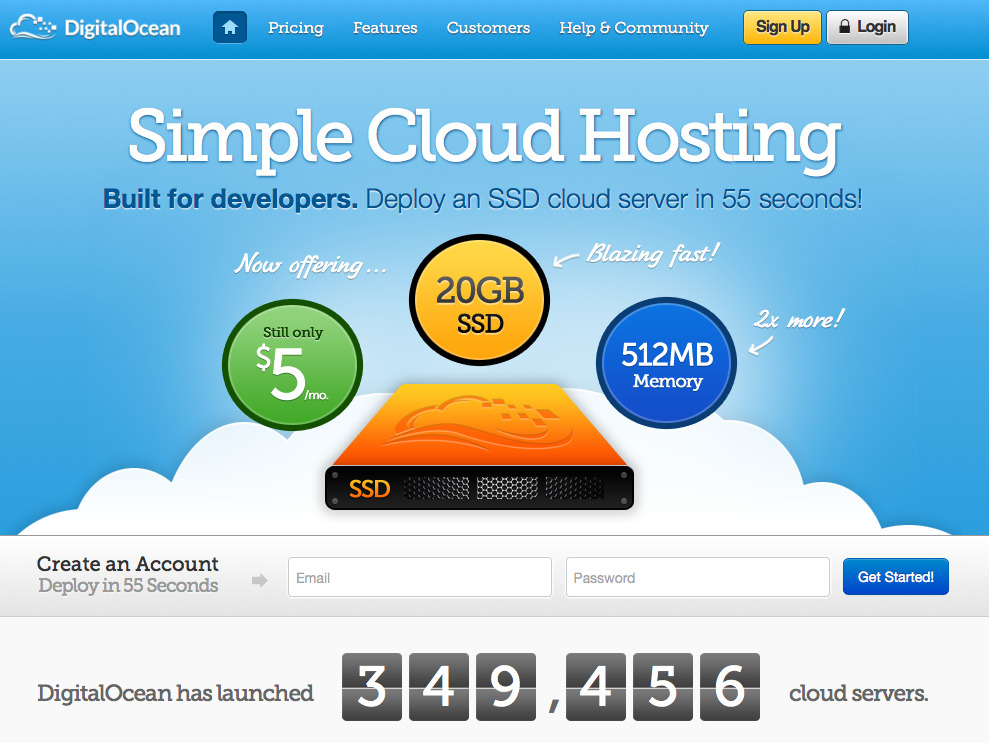Click the orange SSD server illustration
Image resolution: width=989 pixels, height=743 pixels.
[x=479, y=447]
